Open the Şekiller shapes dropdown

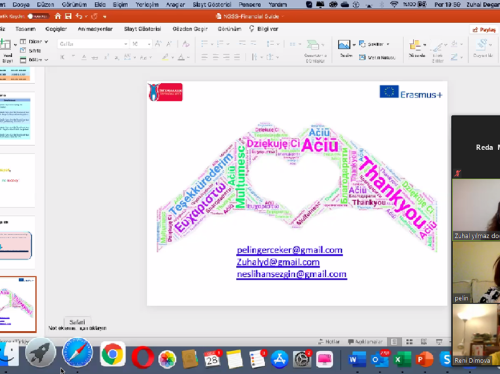click(374, 44)
